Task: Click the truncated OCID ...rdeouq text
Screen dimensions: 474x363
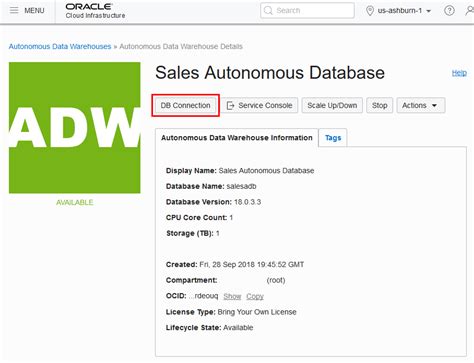Action: (x=203, y=296)
